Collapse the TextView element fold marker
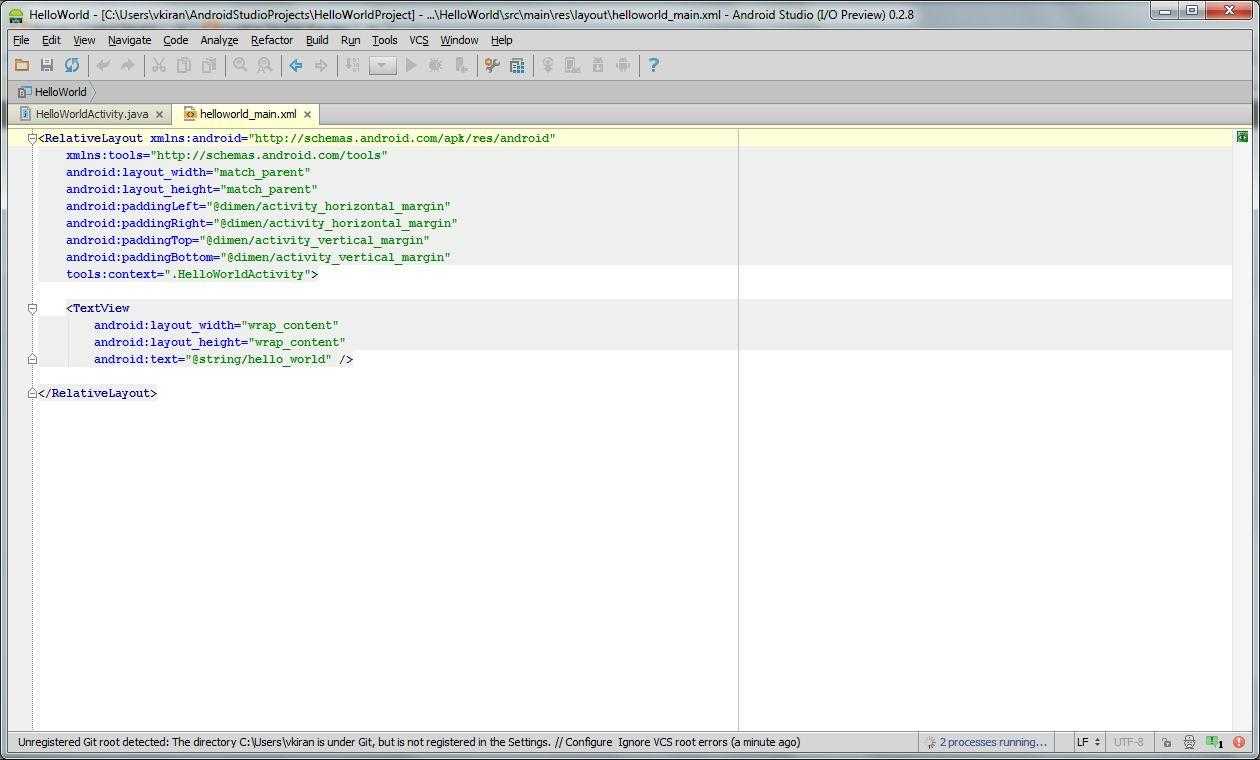This screenshot has width=1260, height=760. [32, 308]
